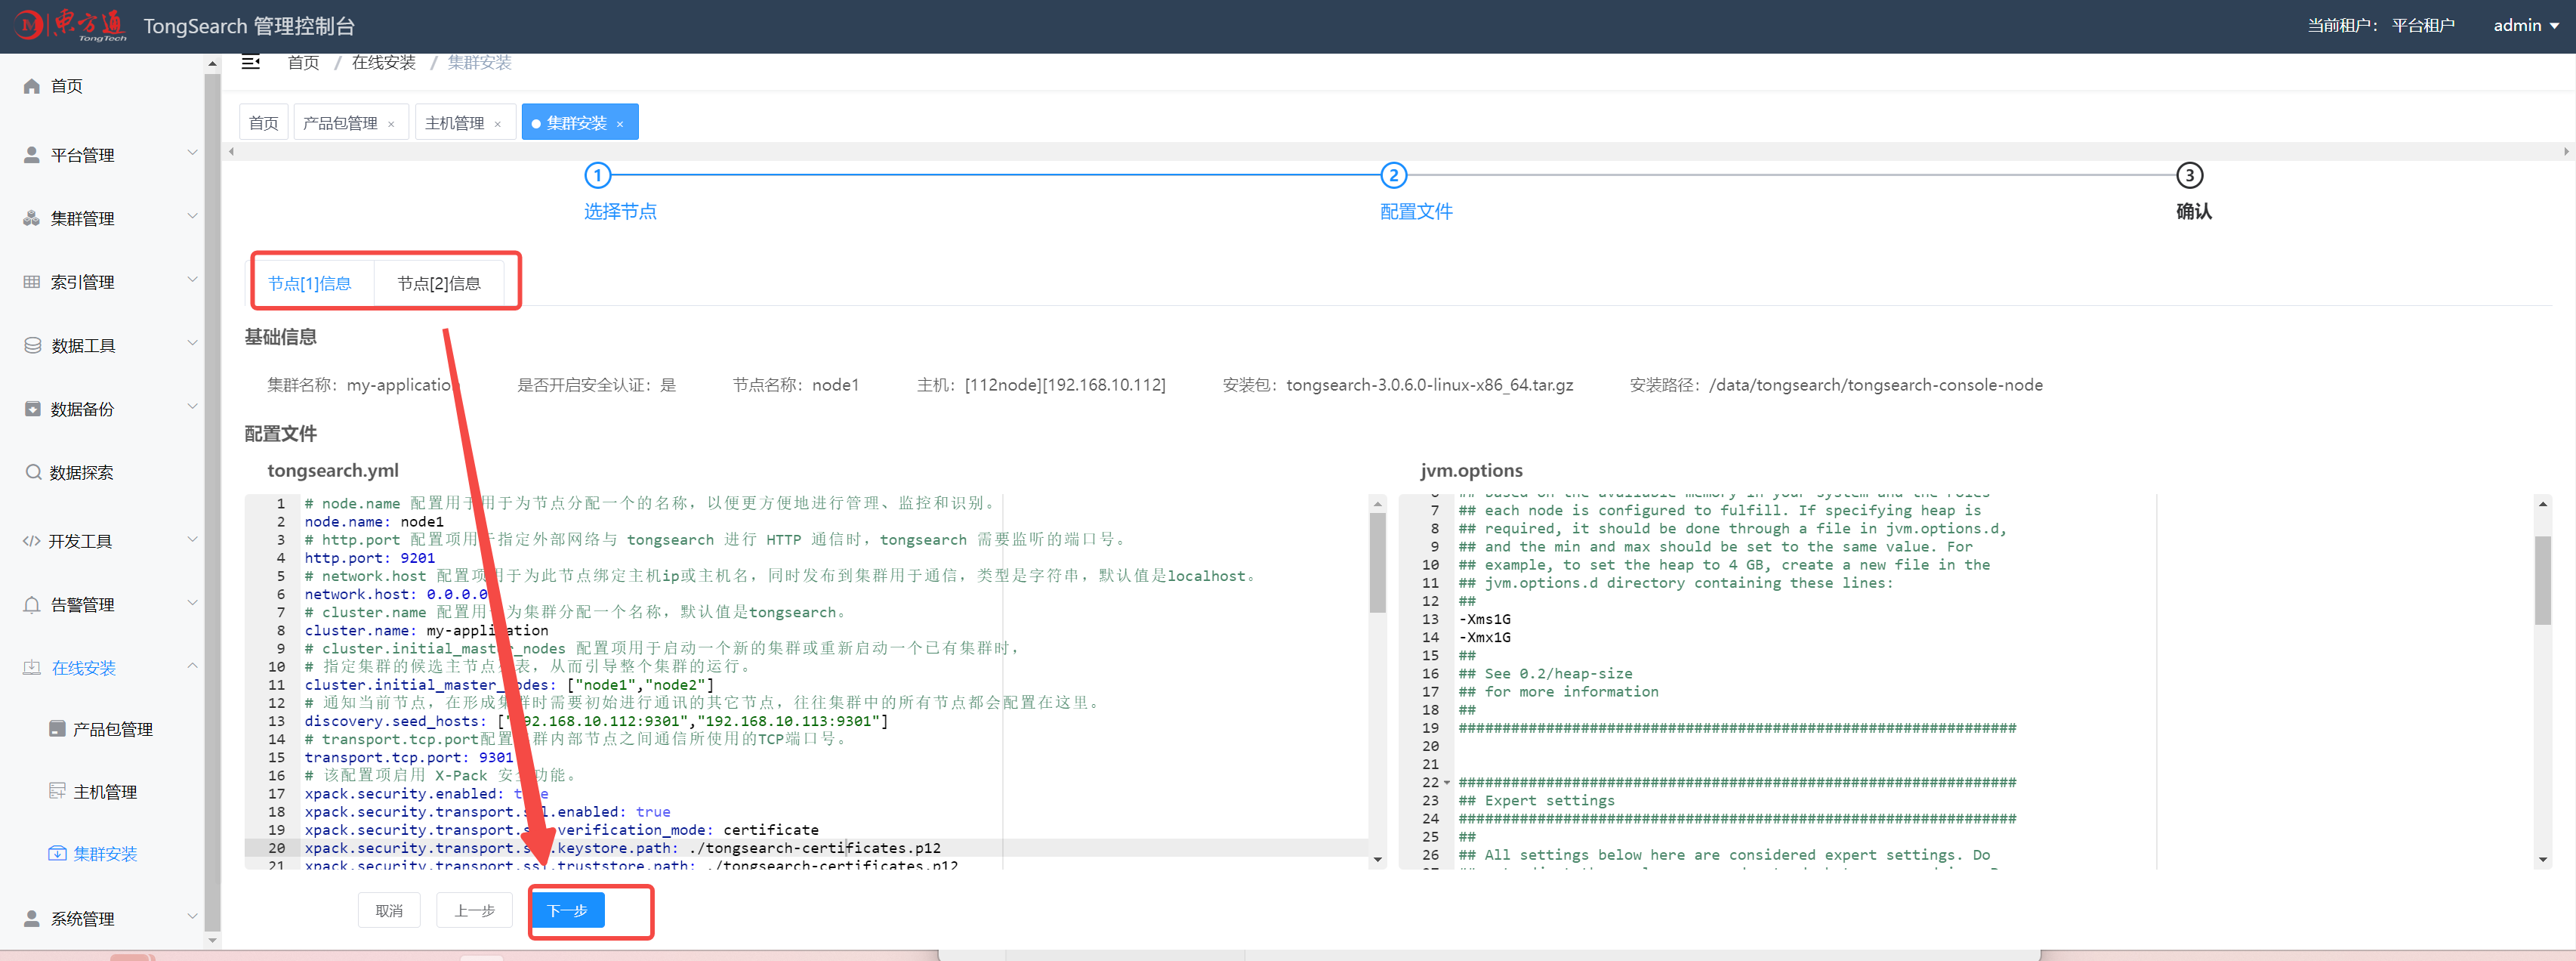This screenshot has width=2576, height=961.
Task: Click the 取消 button
Action: tap(389, 910)
